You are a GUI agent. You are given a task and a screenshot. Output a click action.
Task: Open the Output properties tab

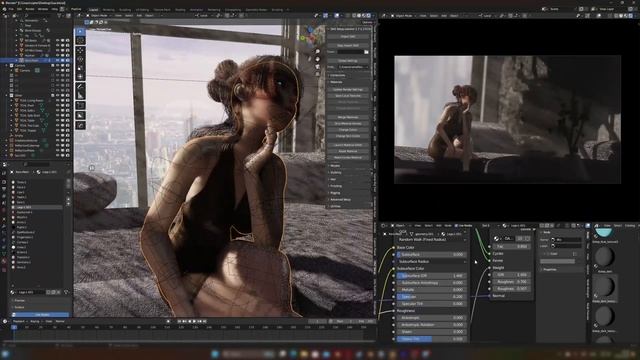click(4, 189)
